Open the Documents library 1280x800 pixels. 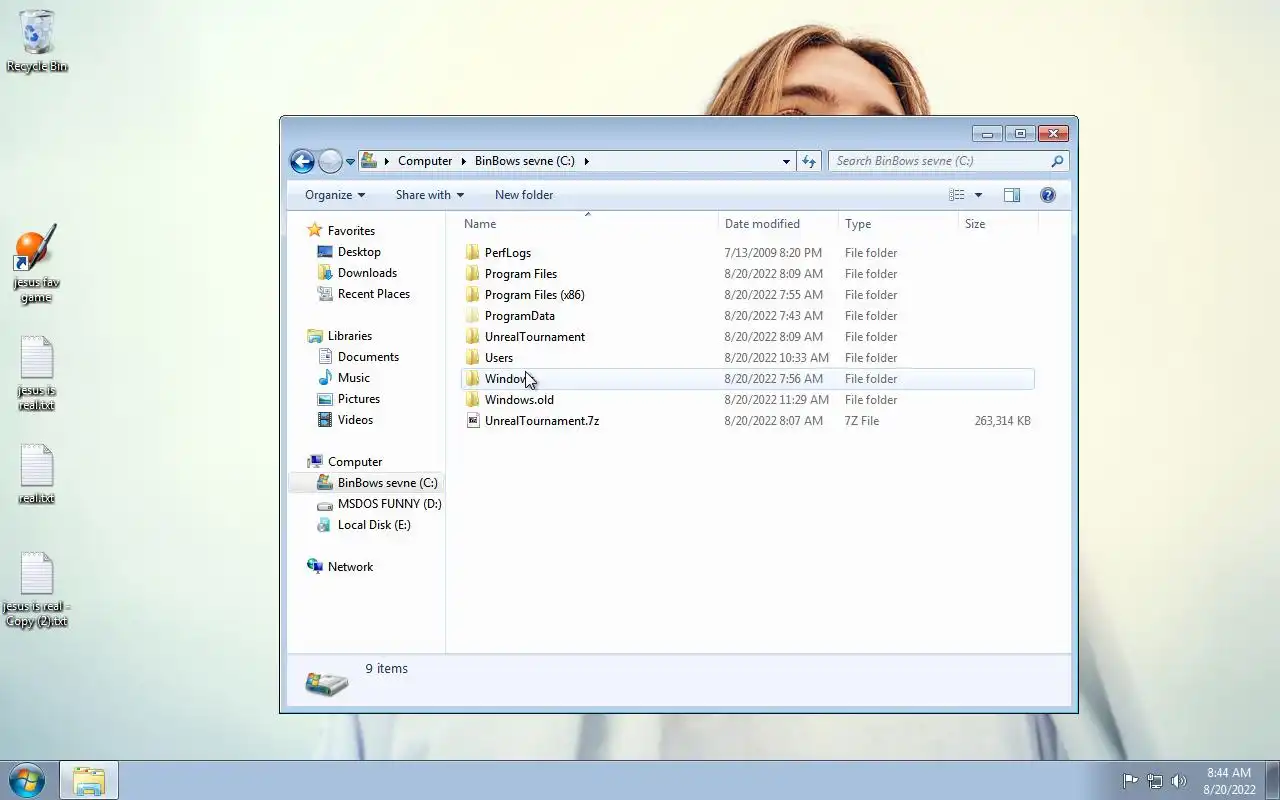pos(368,357)
